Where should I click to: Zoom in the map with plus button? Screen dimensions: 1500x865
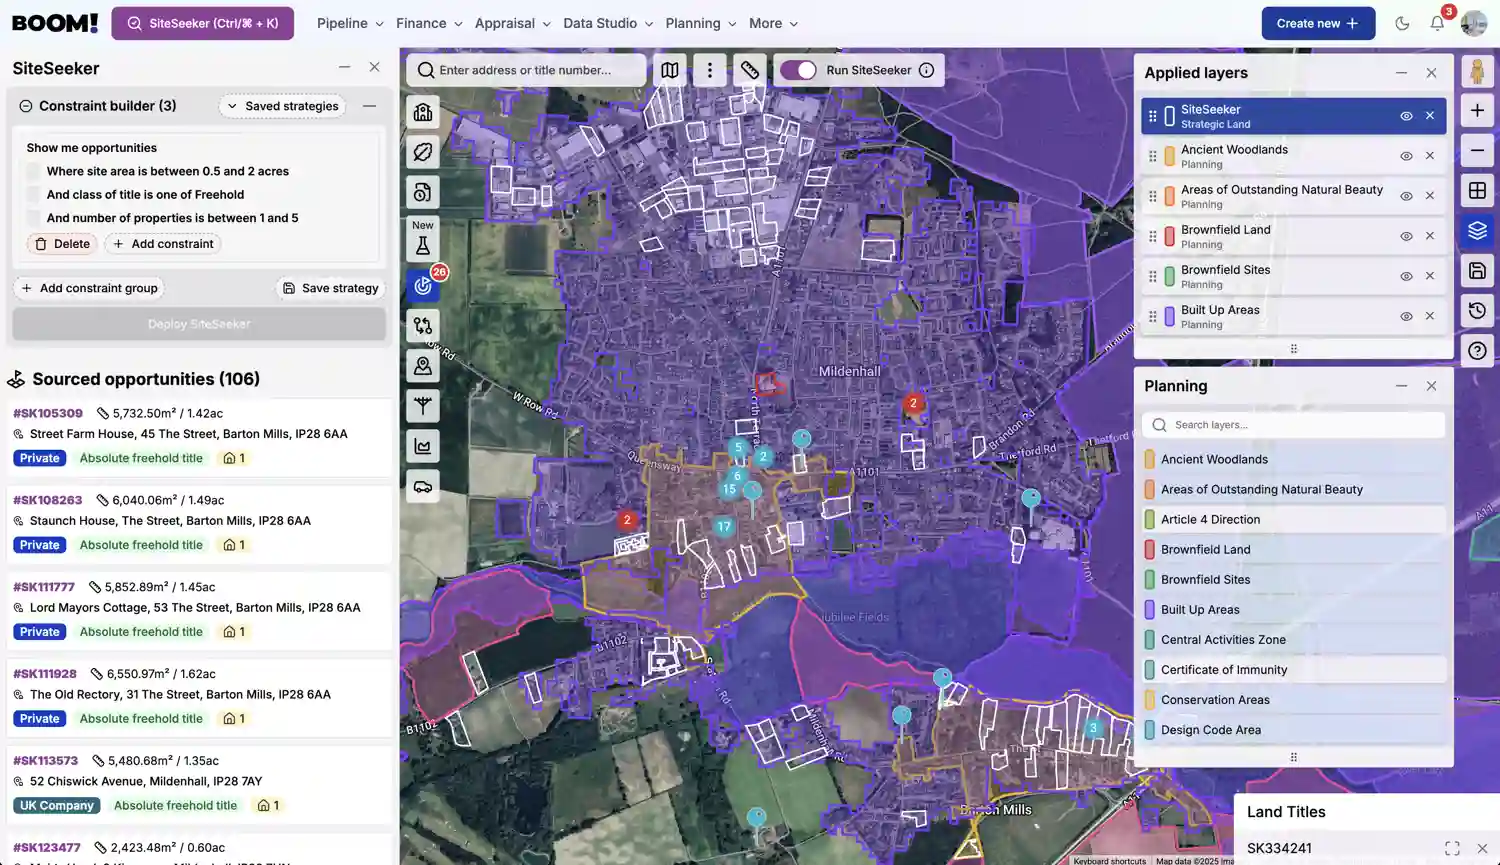point(1477,111)
